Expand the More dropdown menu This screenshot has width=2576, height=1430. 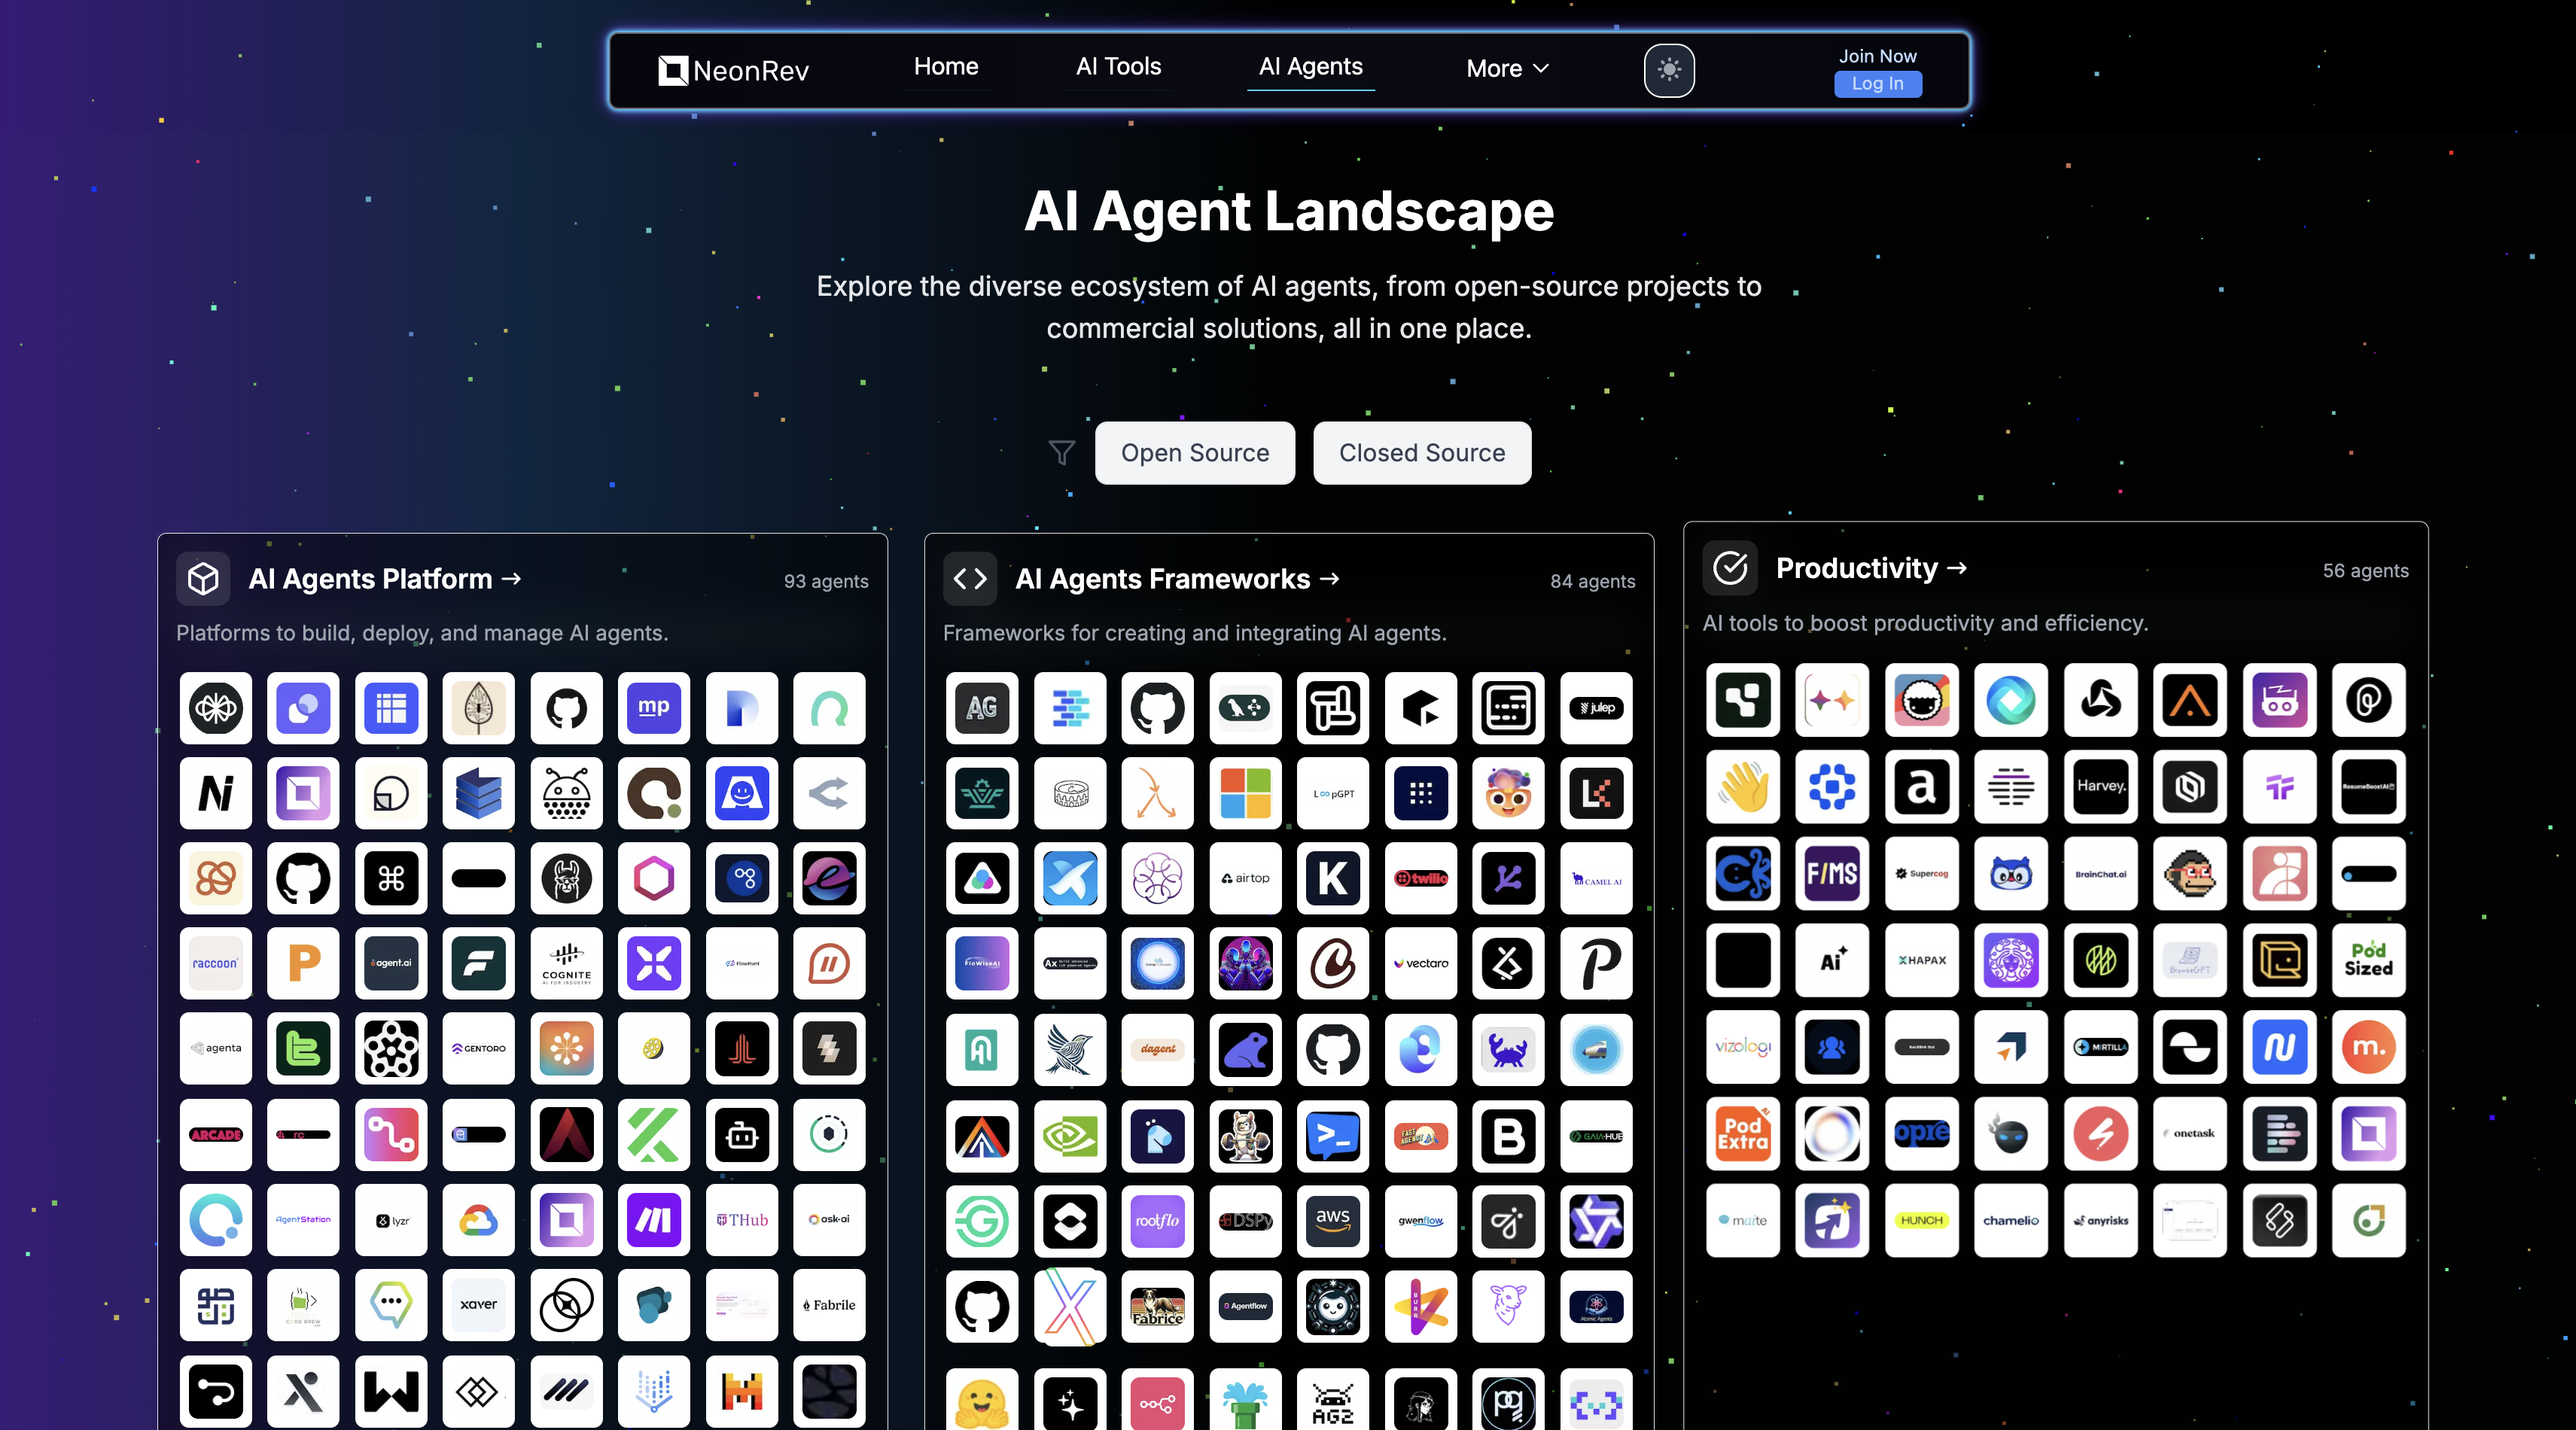coord(1506,68)
